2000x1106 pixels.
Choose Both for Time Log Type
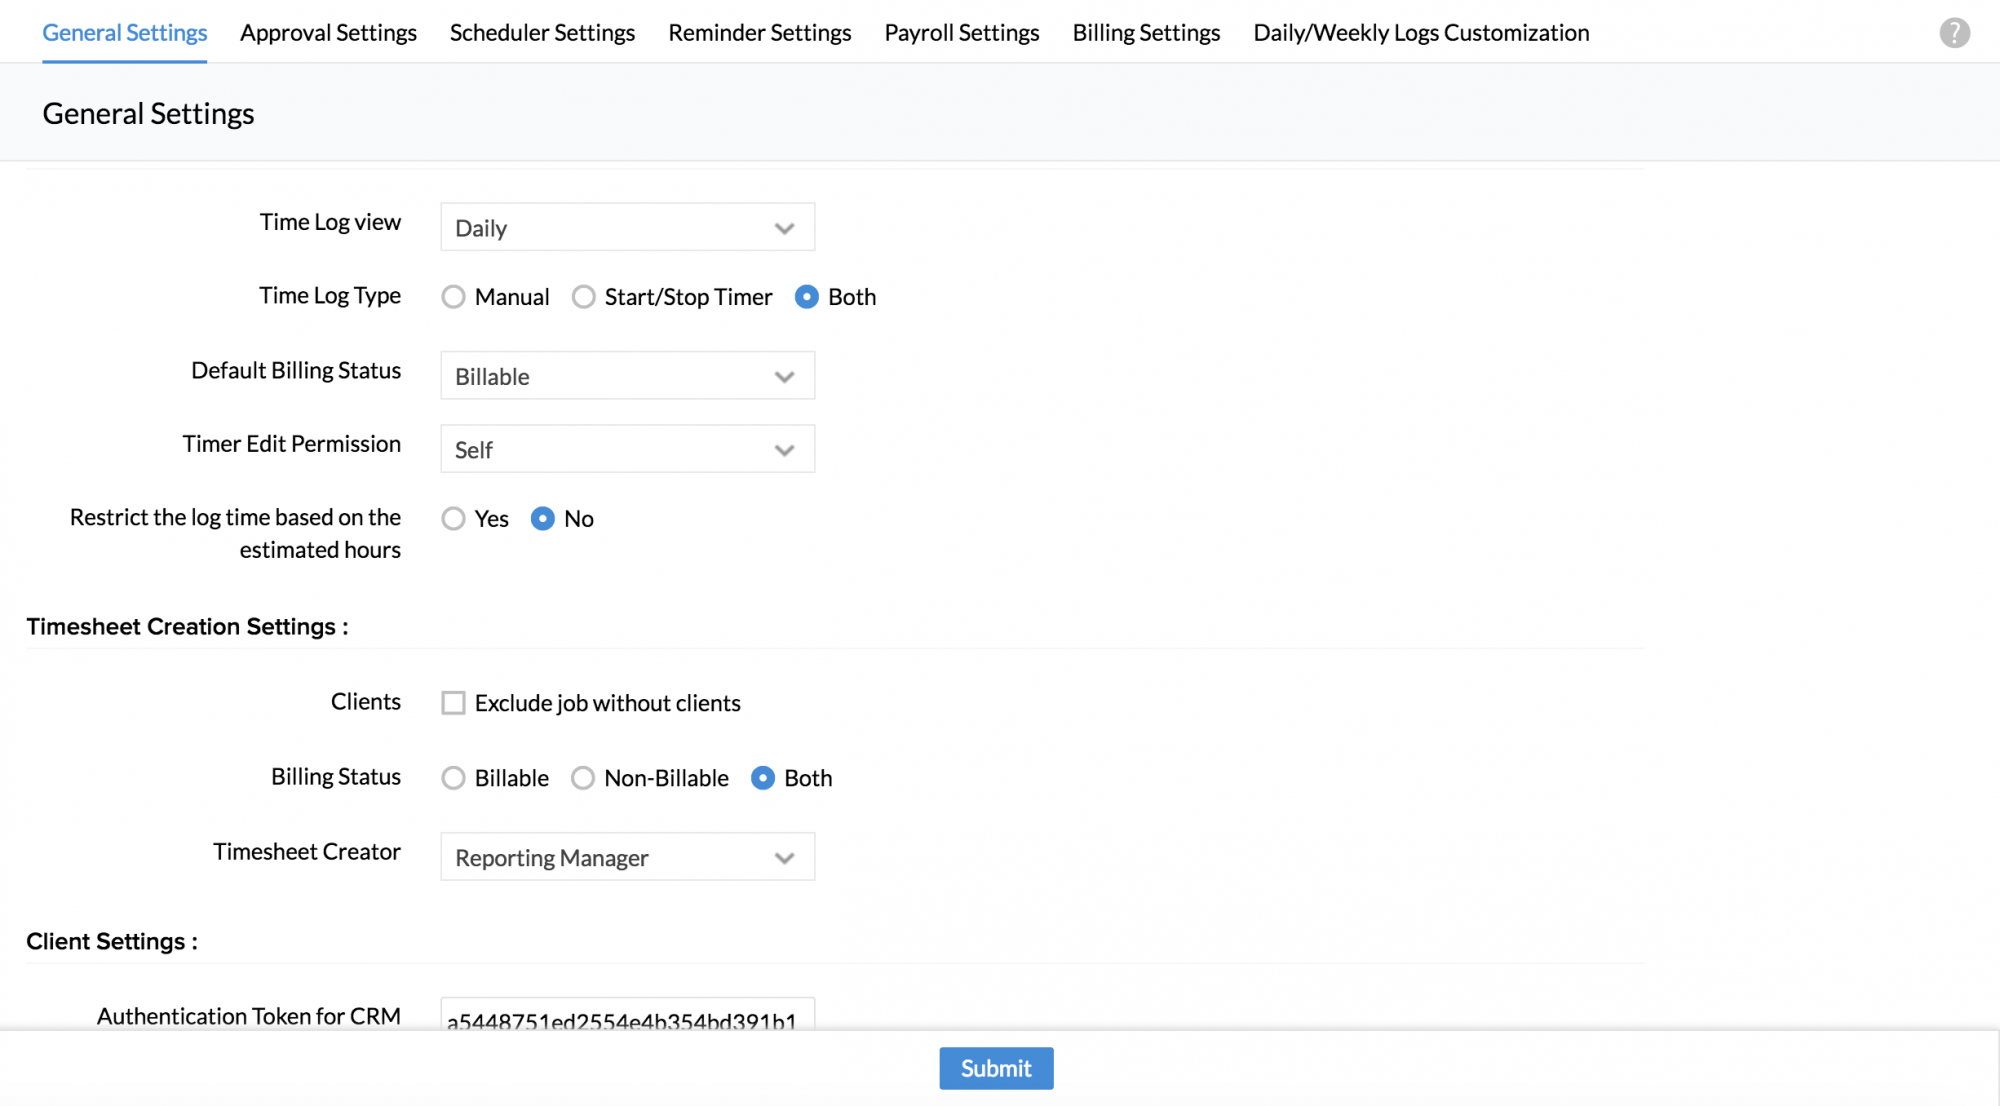click(x=807, y=297)
